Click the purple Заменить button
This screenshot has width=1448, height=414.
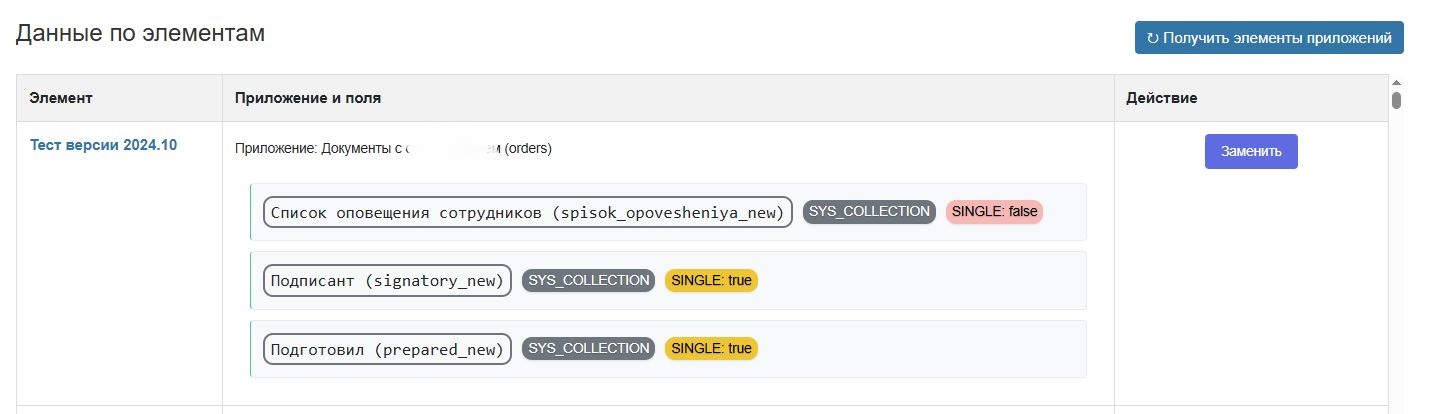click(1251, 152)
